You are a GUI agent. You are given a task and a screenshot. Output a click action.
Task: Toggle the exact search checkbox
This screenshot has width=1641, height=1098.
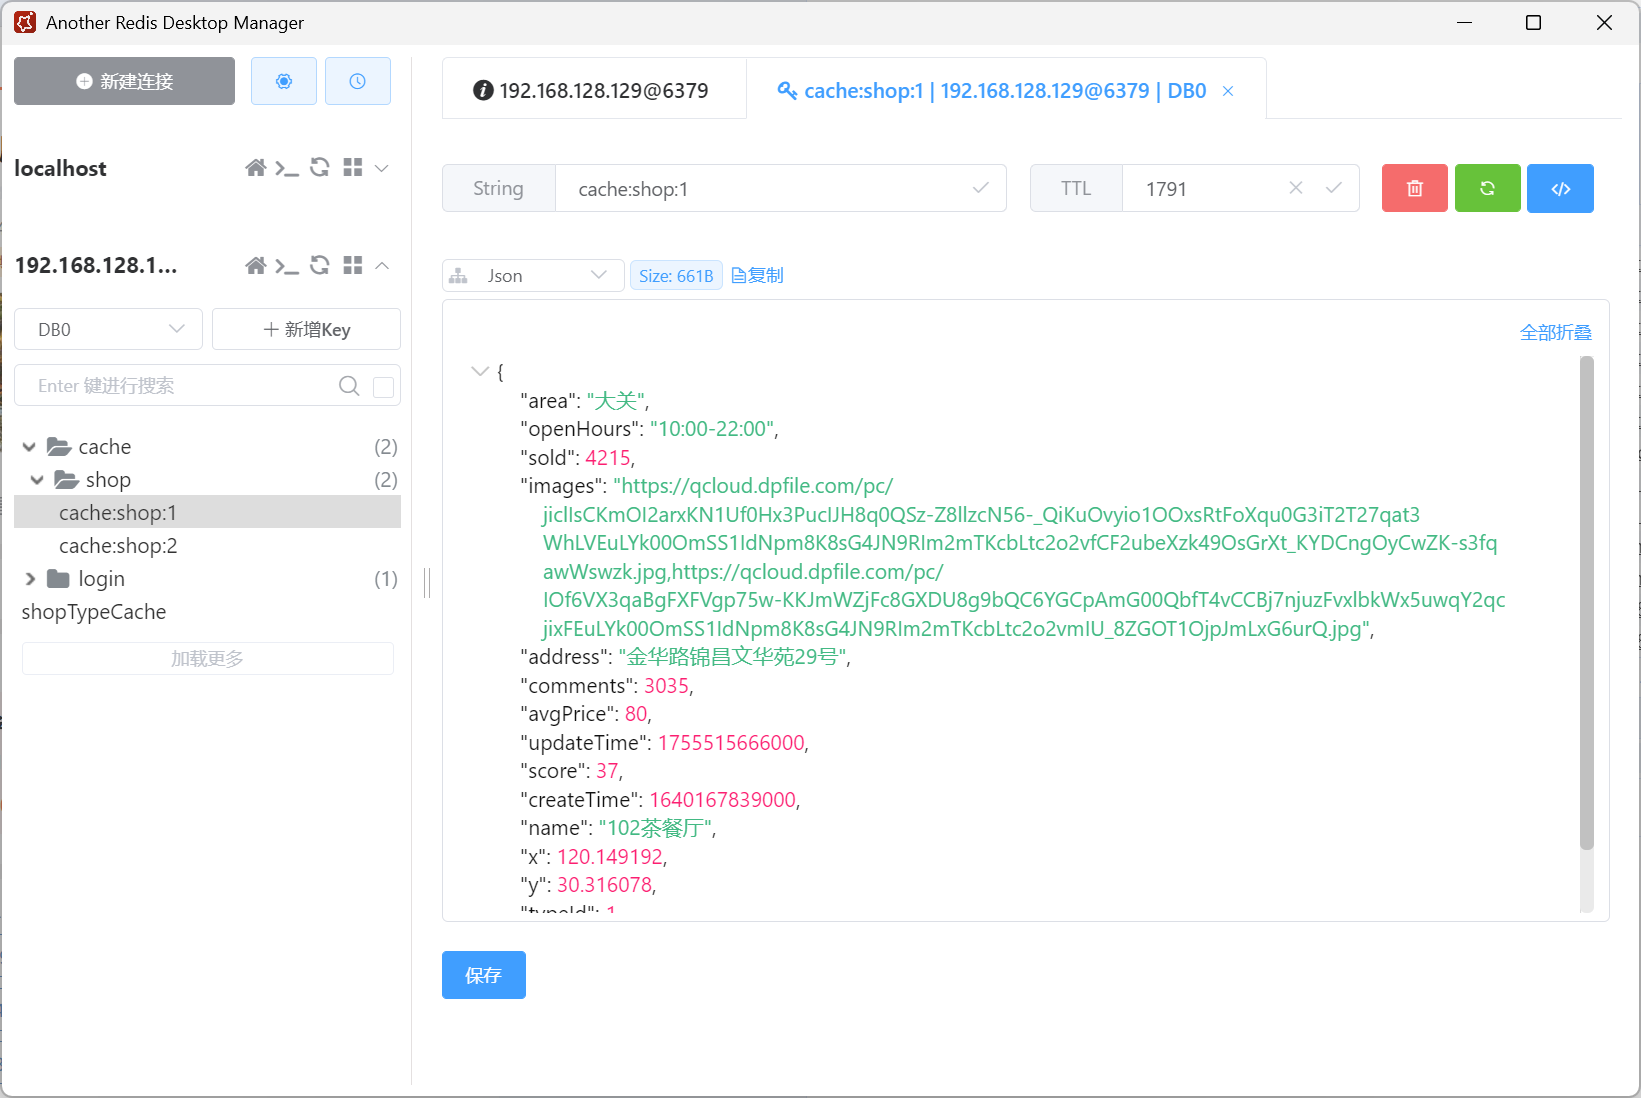383,387
